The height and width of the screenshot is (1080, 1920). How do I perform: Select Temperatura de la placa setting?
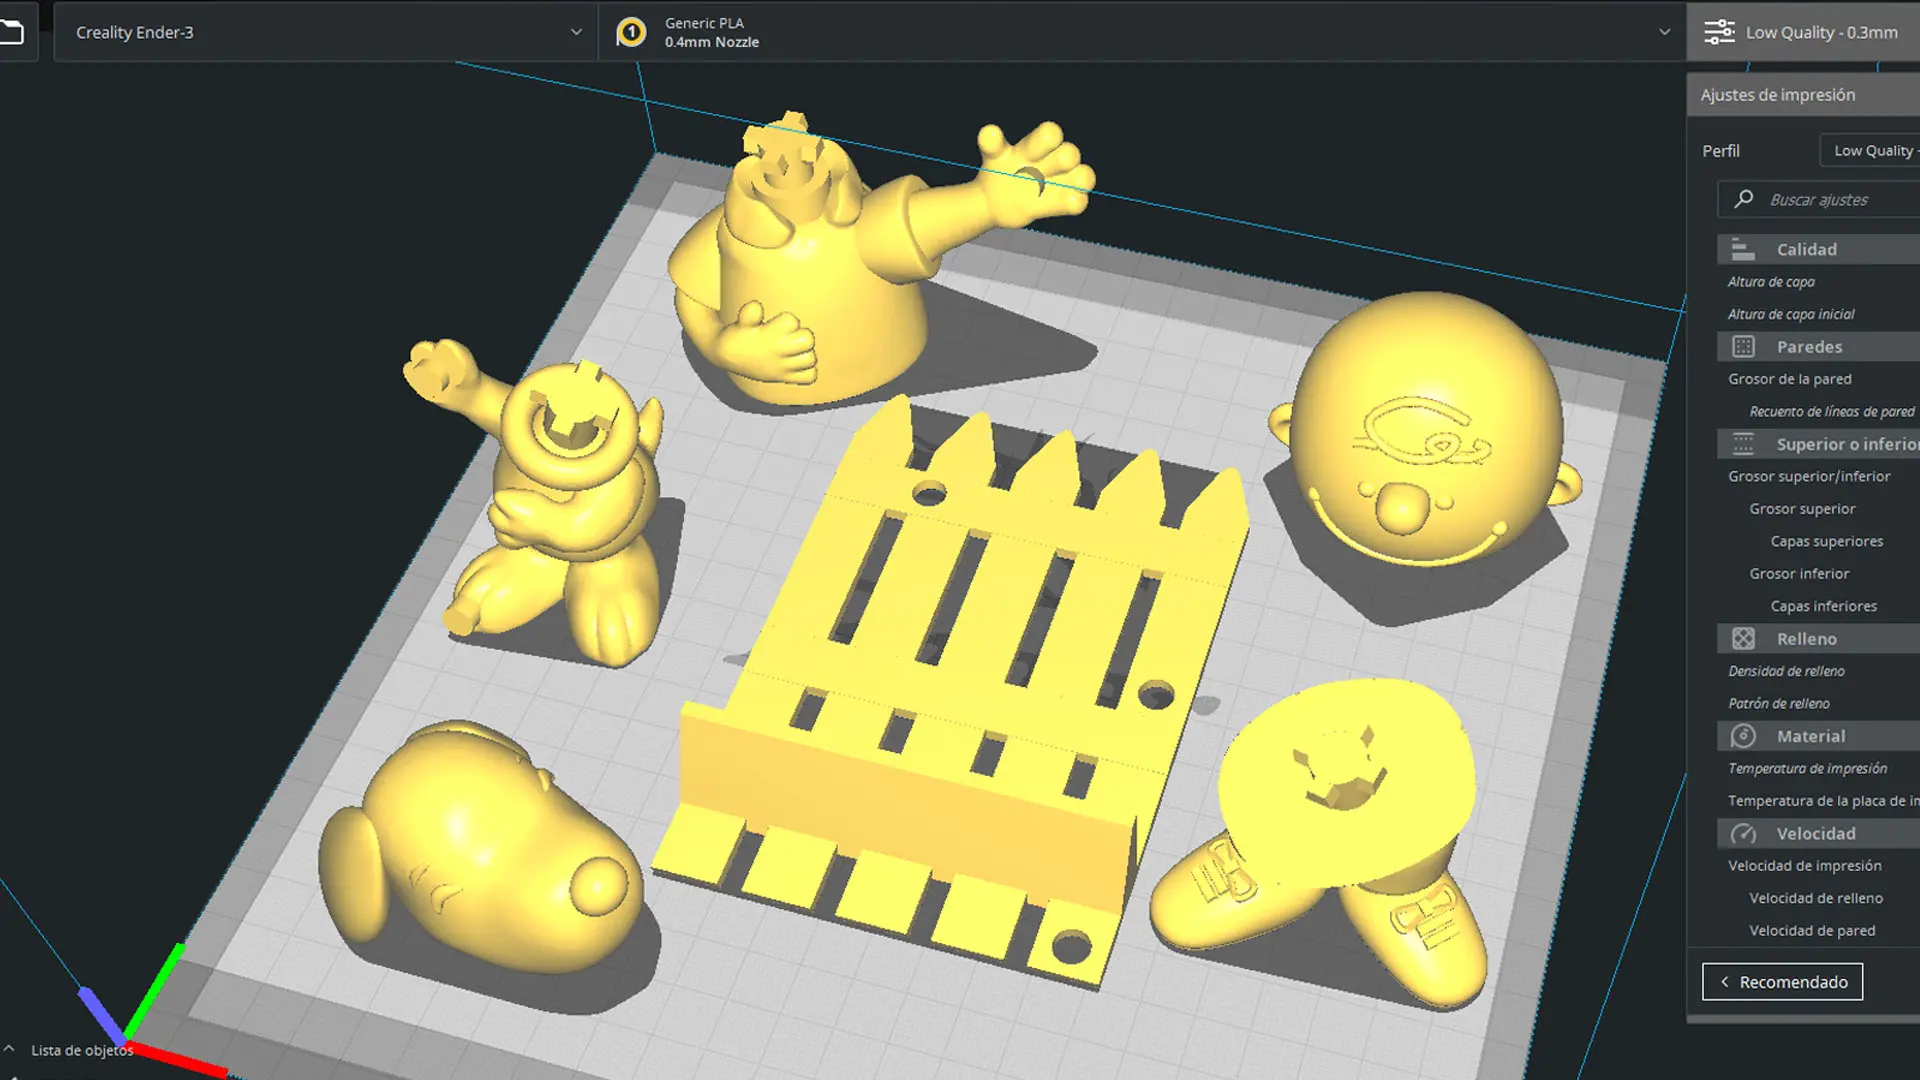click(1823, 801)
